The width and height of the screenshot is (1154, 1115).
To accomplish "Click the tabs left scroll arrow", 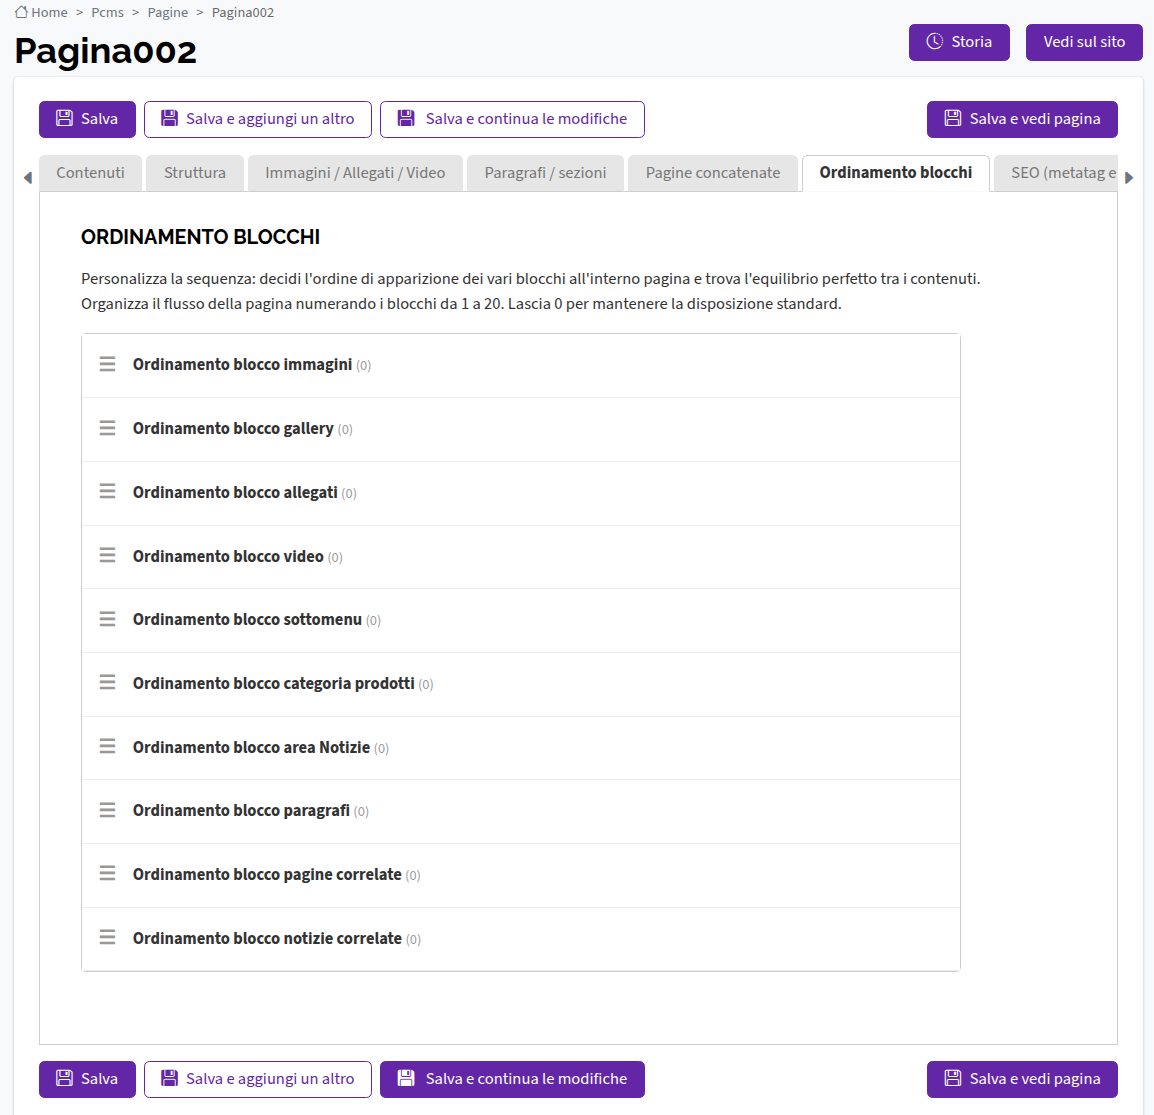I will click(x=28, y=177).
